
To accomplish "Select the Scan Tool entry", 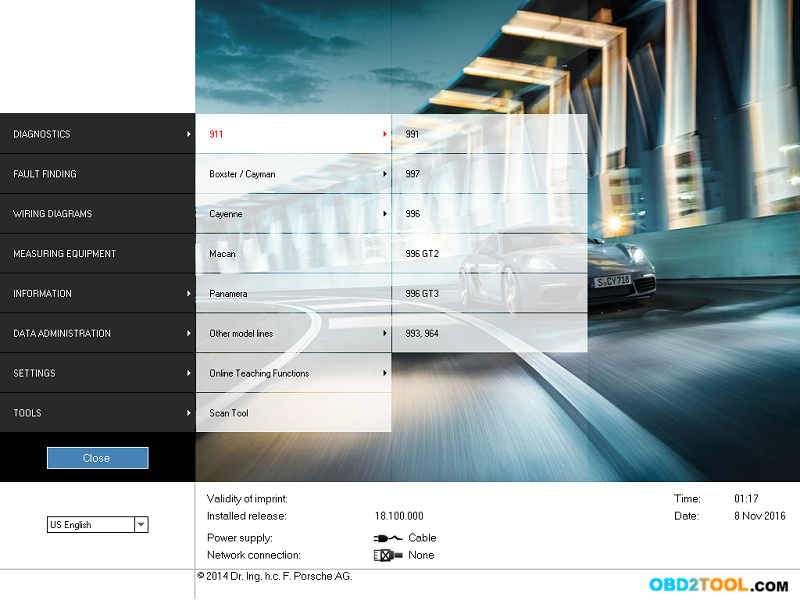I will click(293, 412).
